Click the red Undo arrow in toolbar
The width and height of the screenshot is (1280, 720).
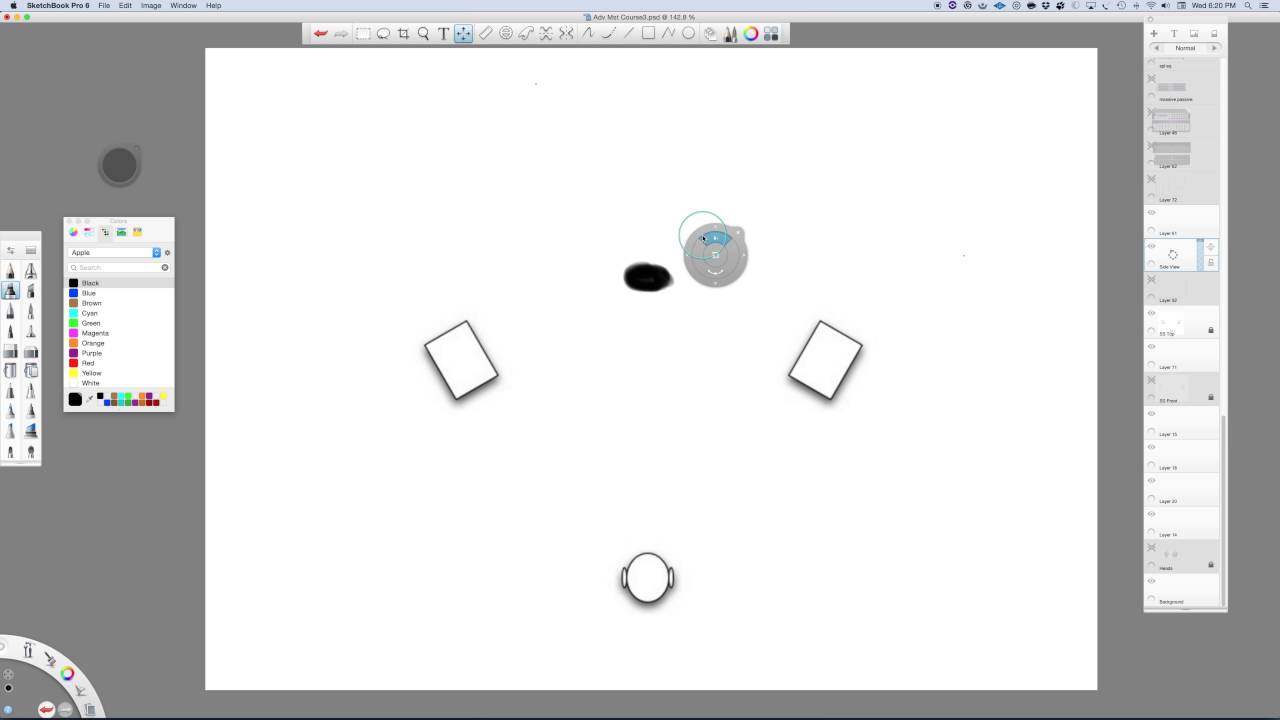[x=321, y=34]
